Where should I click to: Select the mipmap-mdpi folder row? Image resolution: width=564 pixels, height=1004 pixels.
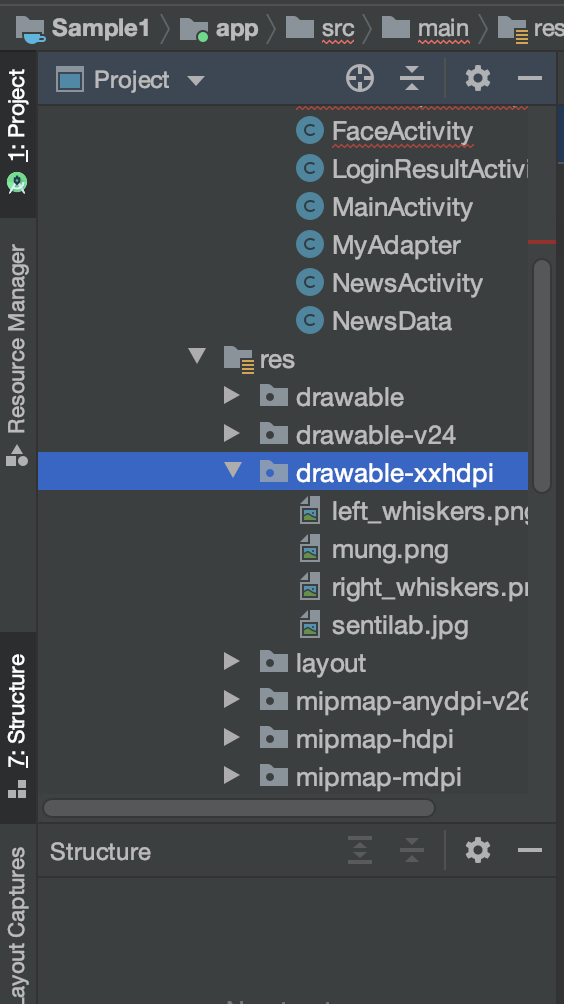283,777
